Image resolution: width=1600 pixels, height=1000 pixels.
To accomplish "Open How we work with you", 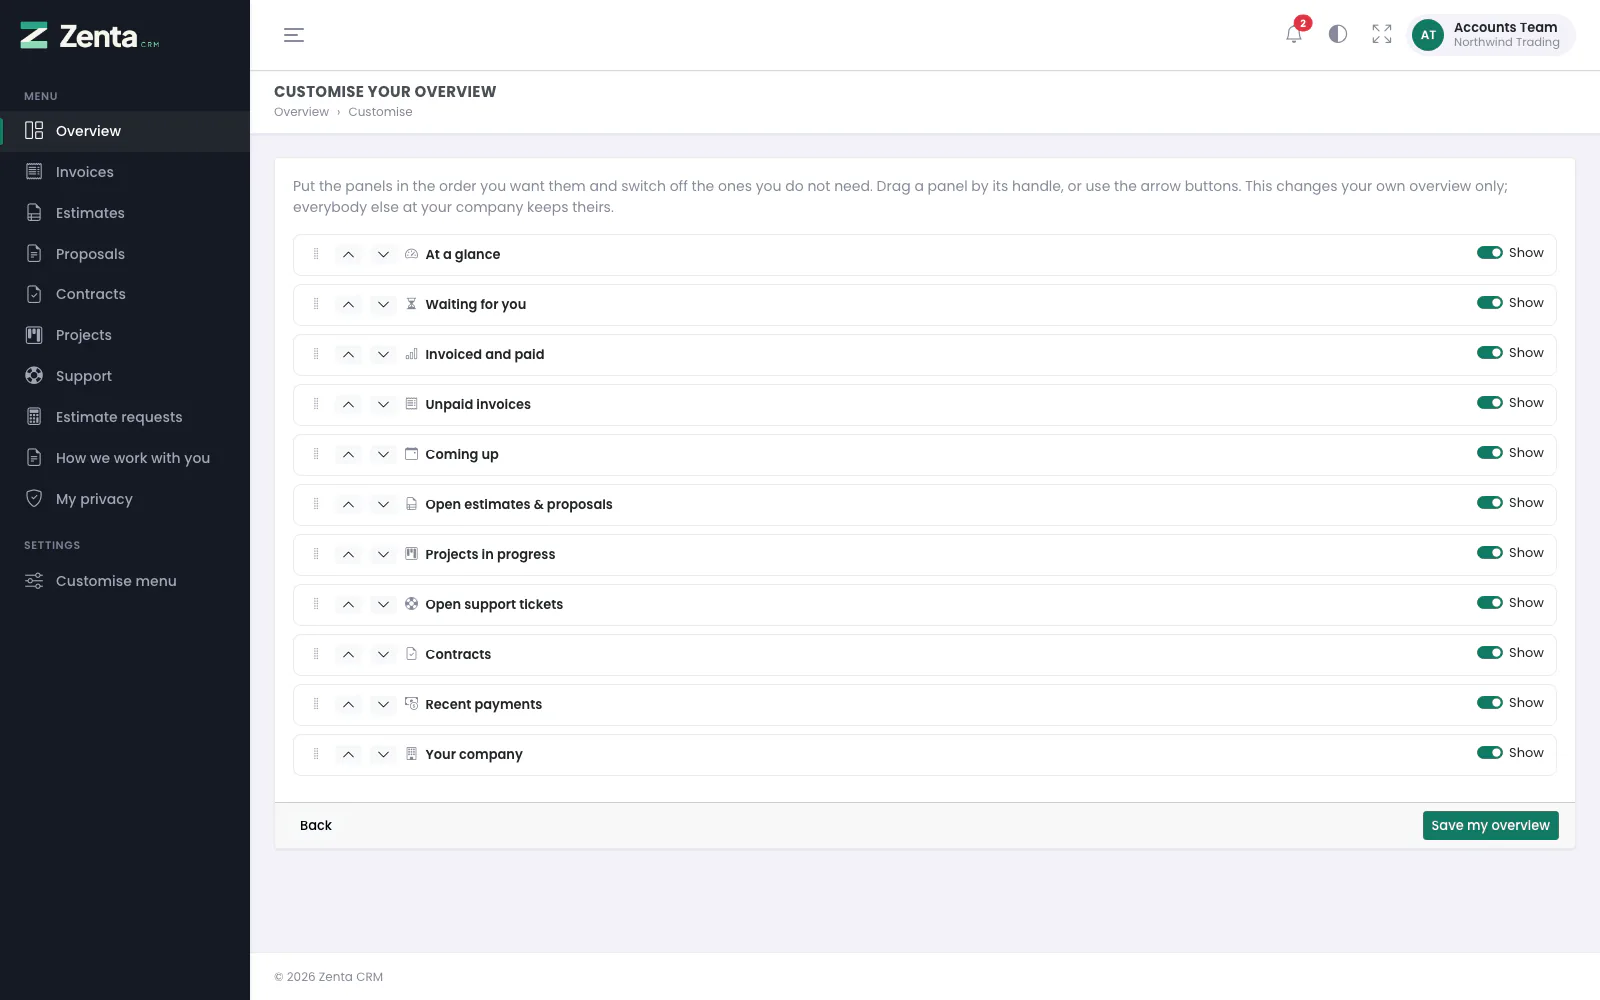I will [125, 458].
